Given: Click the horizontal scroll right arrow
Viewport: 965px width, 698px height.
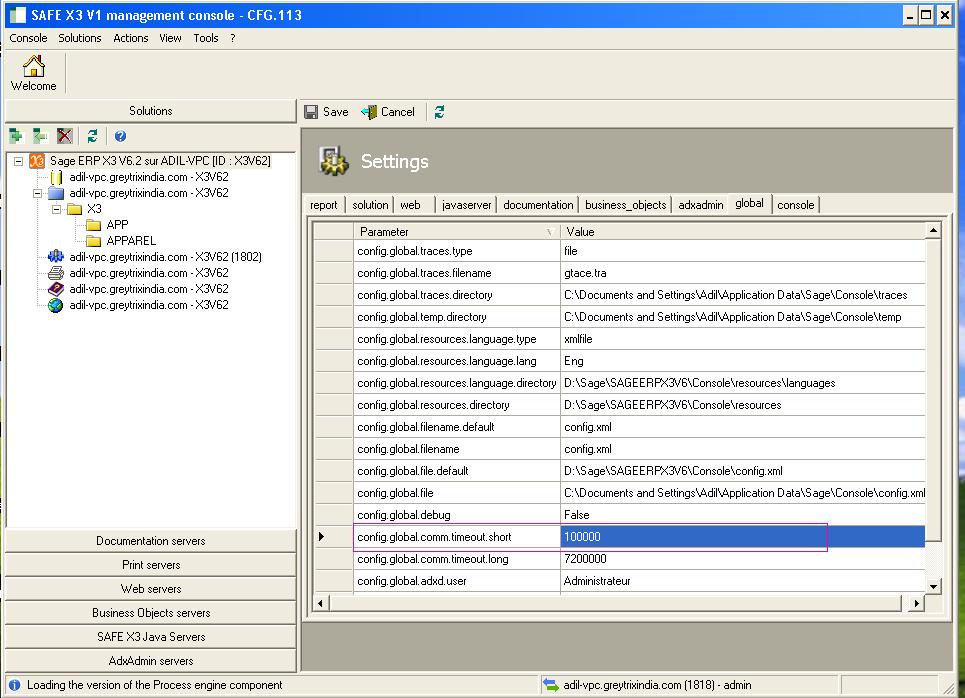Looking at the screenshot, I should pyautogui.click(x=917, y=603).
